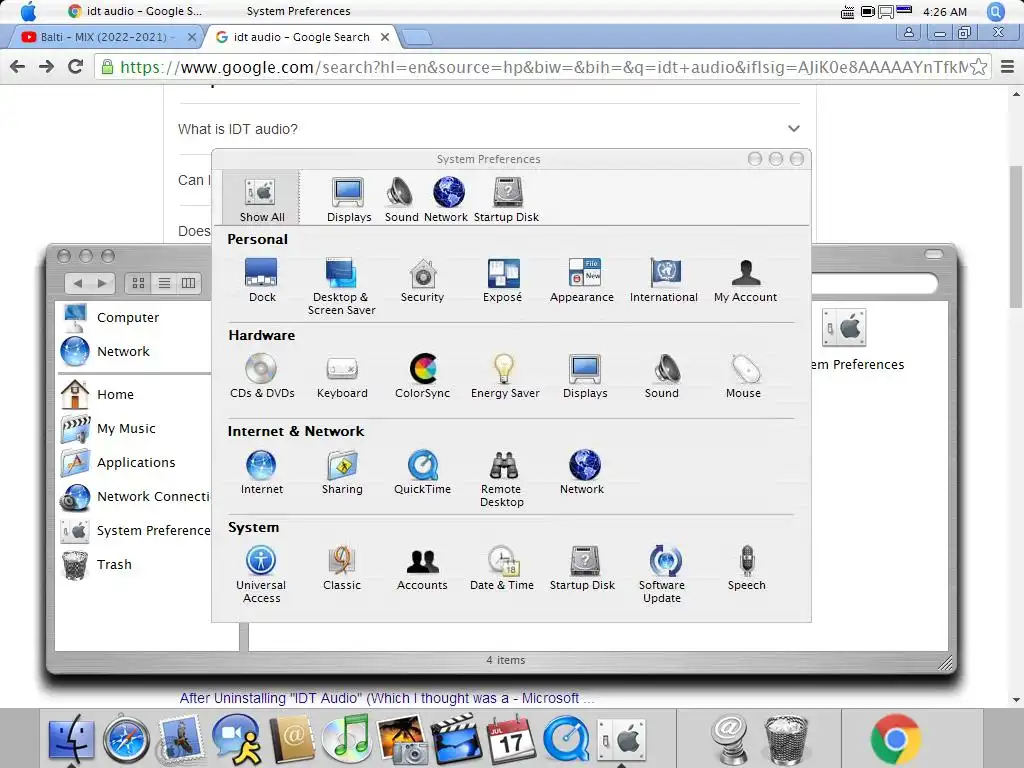Switch to the idt audio Google Search tab
Viewport: 1024px width, 768px height.
click(x=302, y=37)
